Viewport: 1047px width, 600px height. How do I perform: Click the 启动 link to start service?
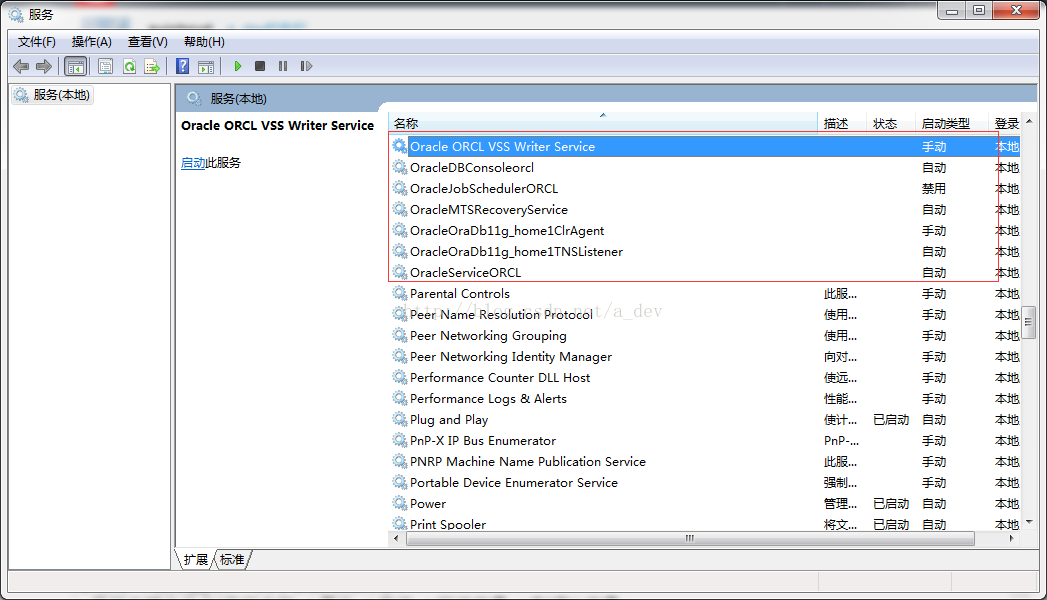click(x=193, y=163)
